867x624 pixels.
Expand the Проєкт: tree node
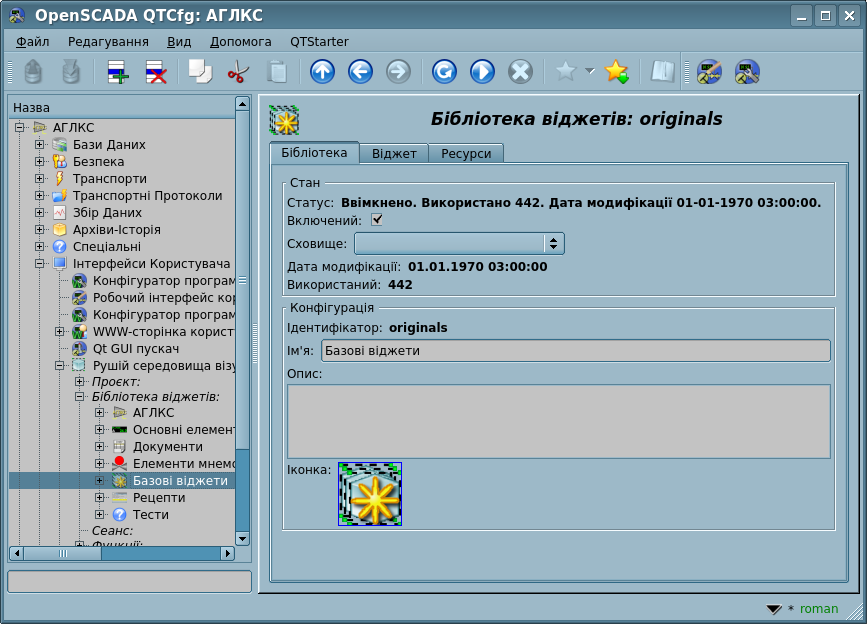(x=79, y=382)
